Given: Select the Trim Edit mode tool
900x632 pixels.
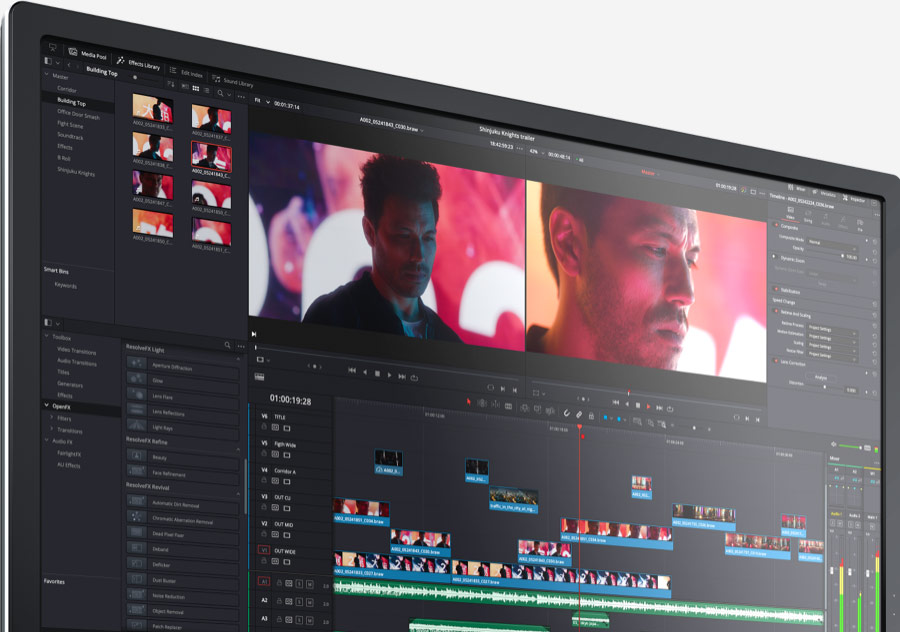Looking at the screenshot, I should pyautogui.click(x=483, y=402).
